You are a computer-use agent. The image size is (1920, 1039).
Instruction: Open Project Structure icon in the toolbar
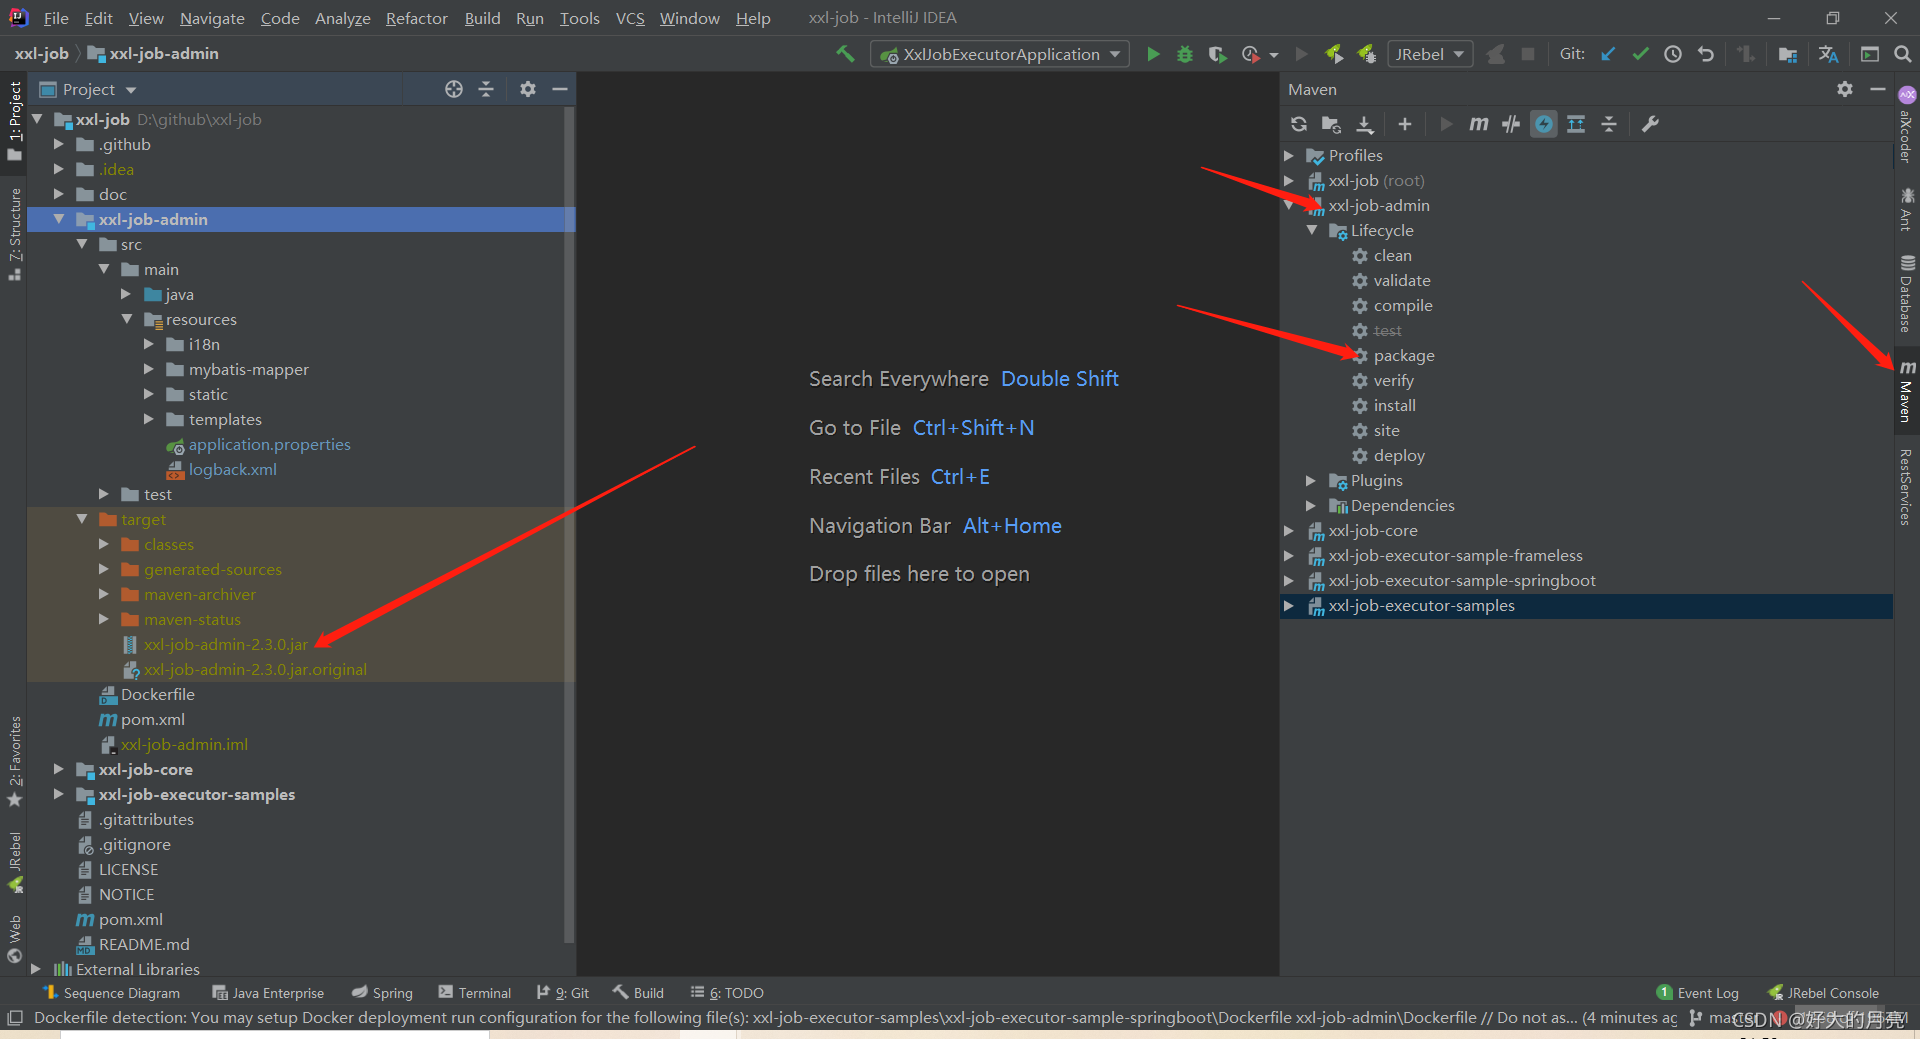(x=1788, y=54)
